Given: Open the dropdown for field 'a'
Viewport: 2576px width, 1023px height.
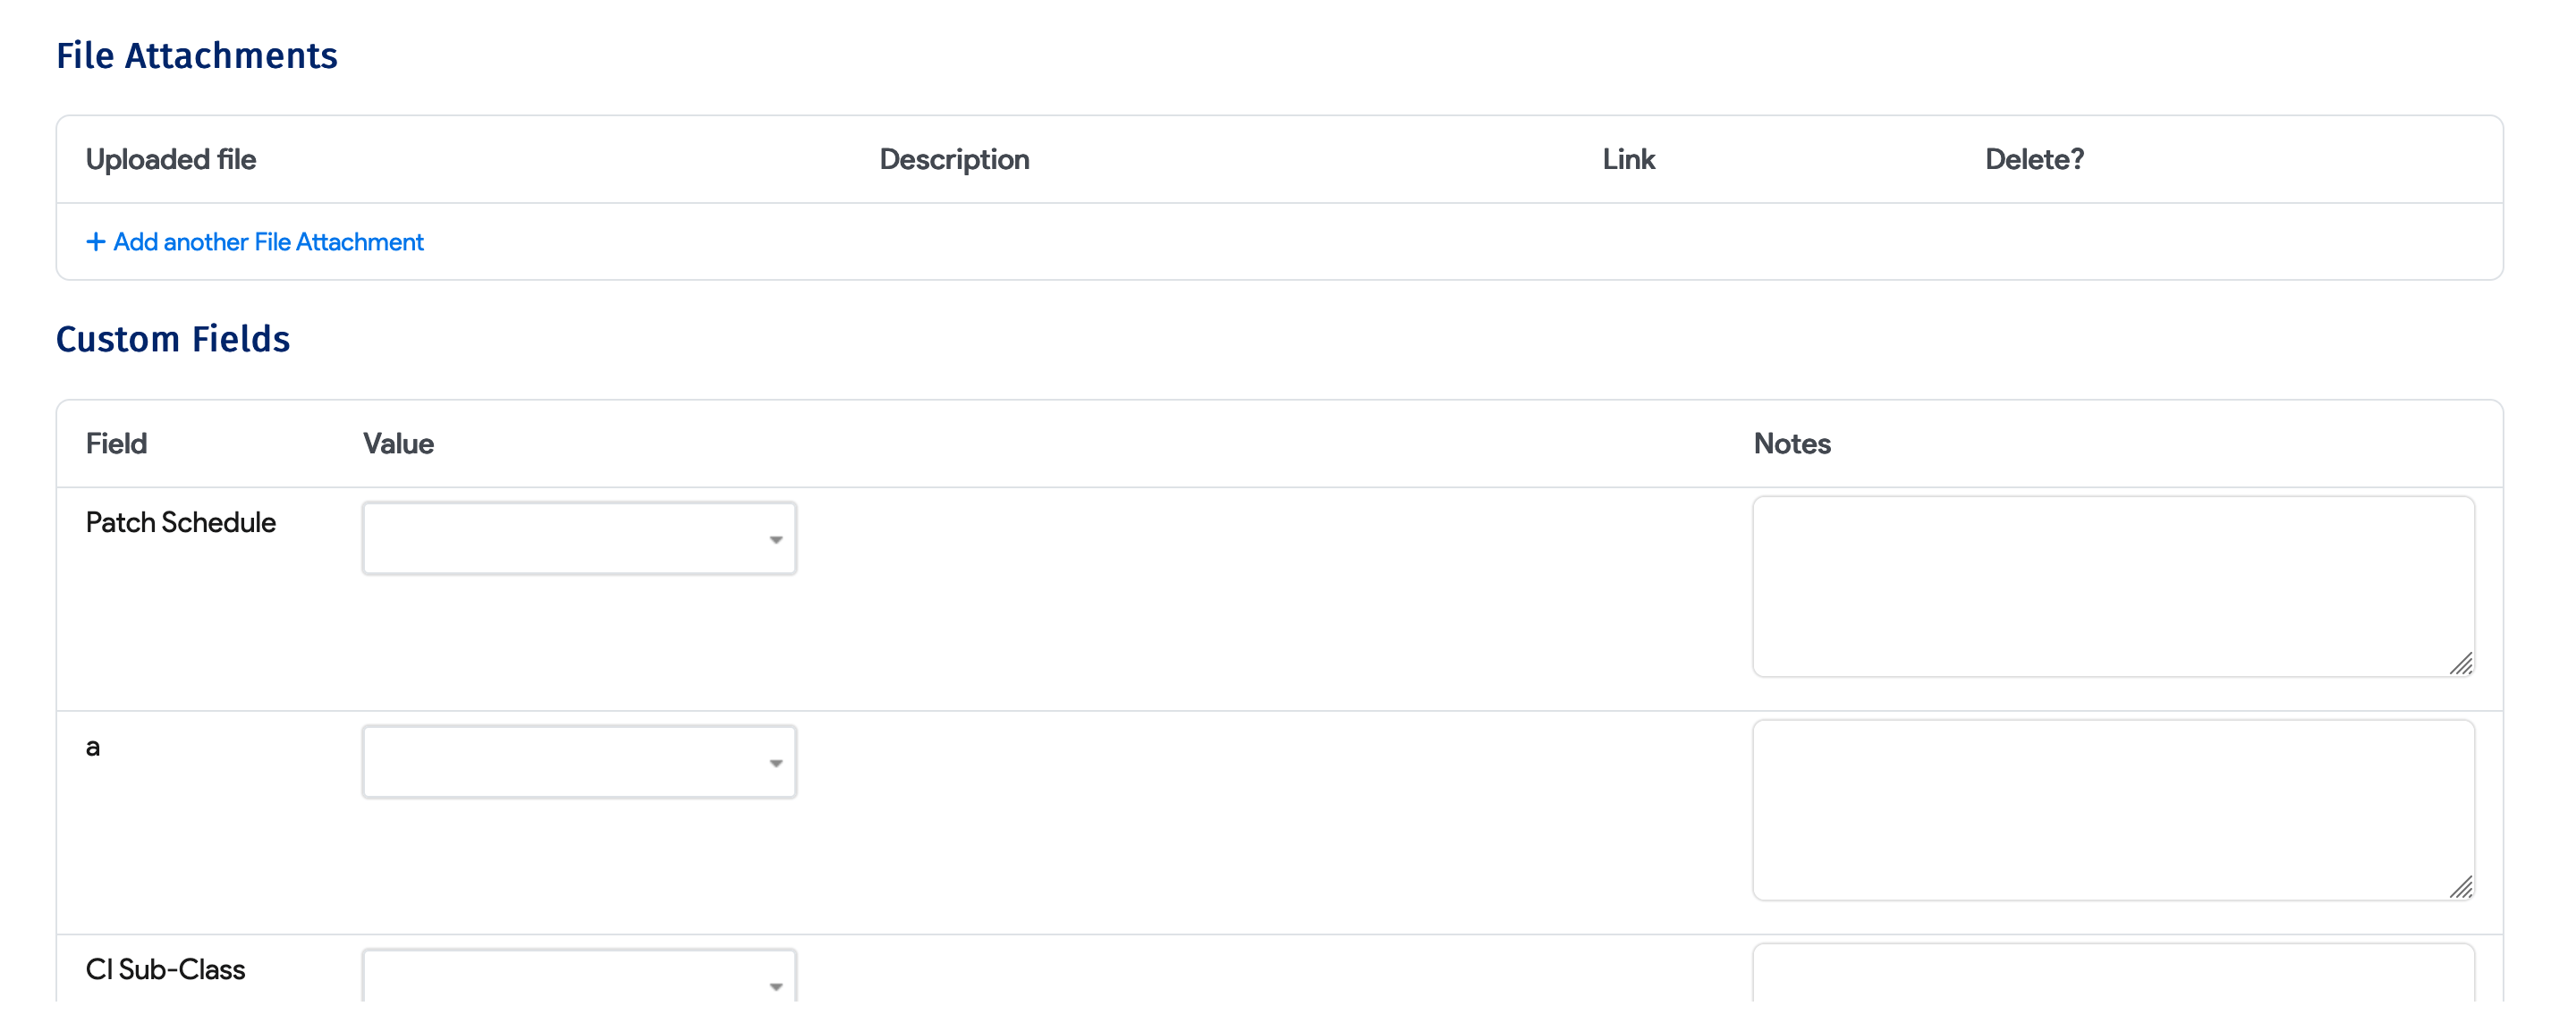Looking at the screenshot, I should pos(578,763).
